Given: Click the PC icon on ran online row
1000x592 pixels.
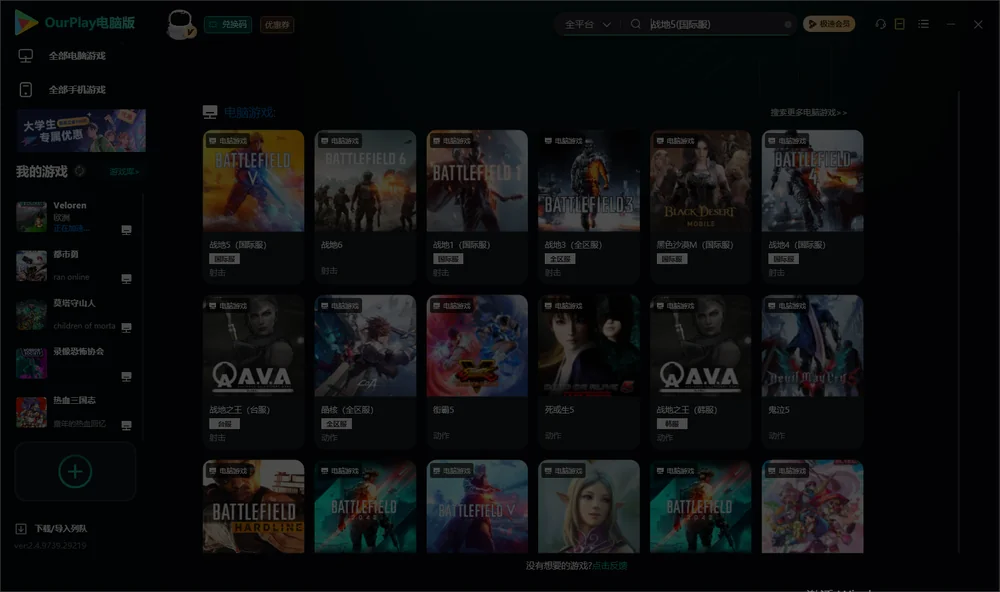Looking at the screenshot, I should click(126, 279).
